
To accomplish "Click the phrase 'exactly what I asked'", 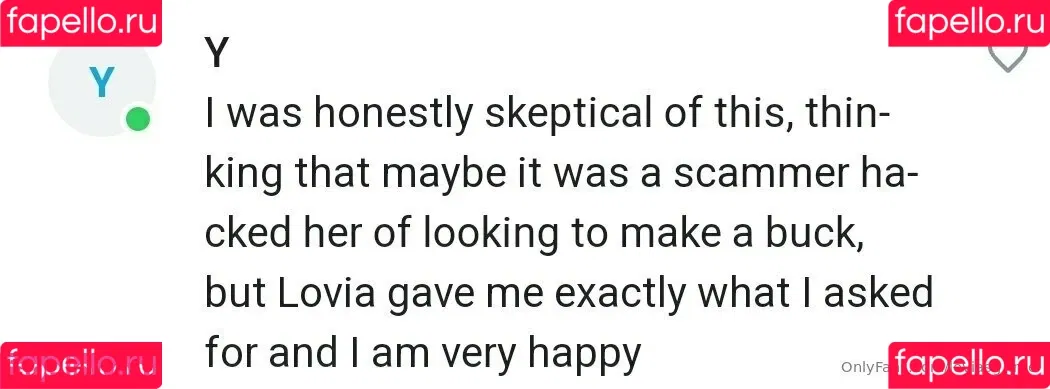I will [x=743, y=293].
